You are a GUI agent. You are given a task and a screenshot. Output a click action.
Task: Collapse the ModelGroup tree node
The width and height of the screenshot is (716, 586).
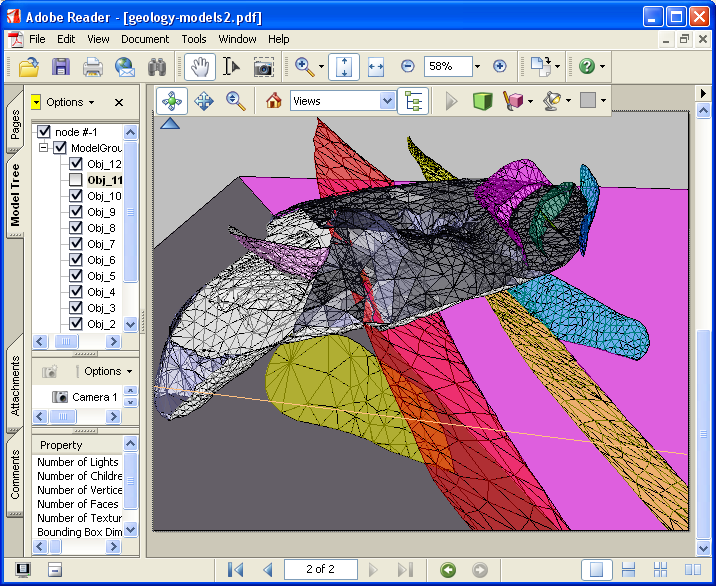[44, 148]
